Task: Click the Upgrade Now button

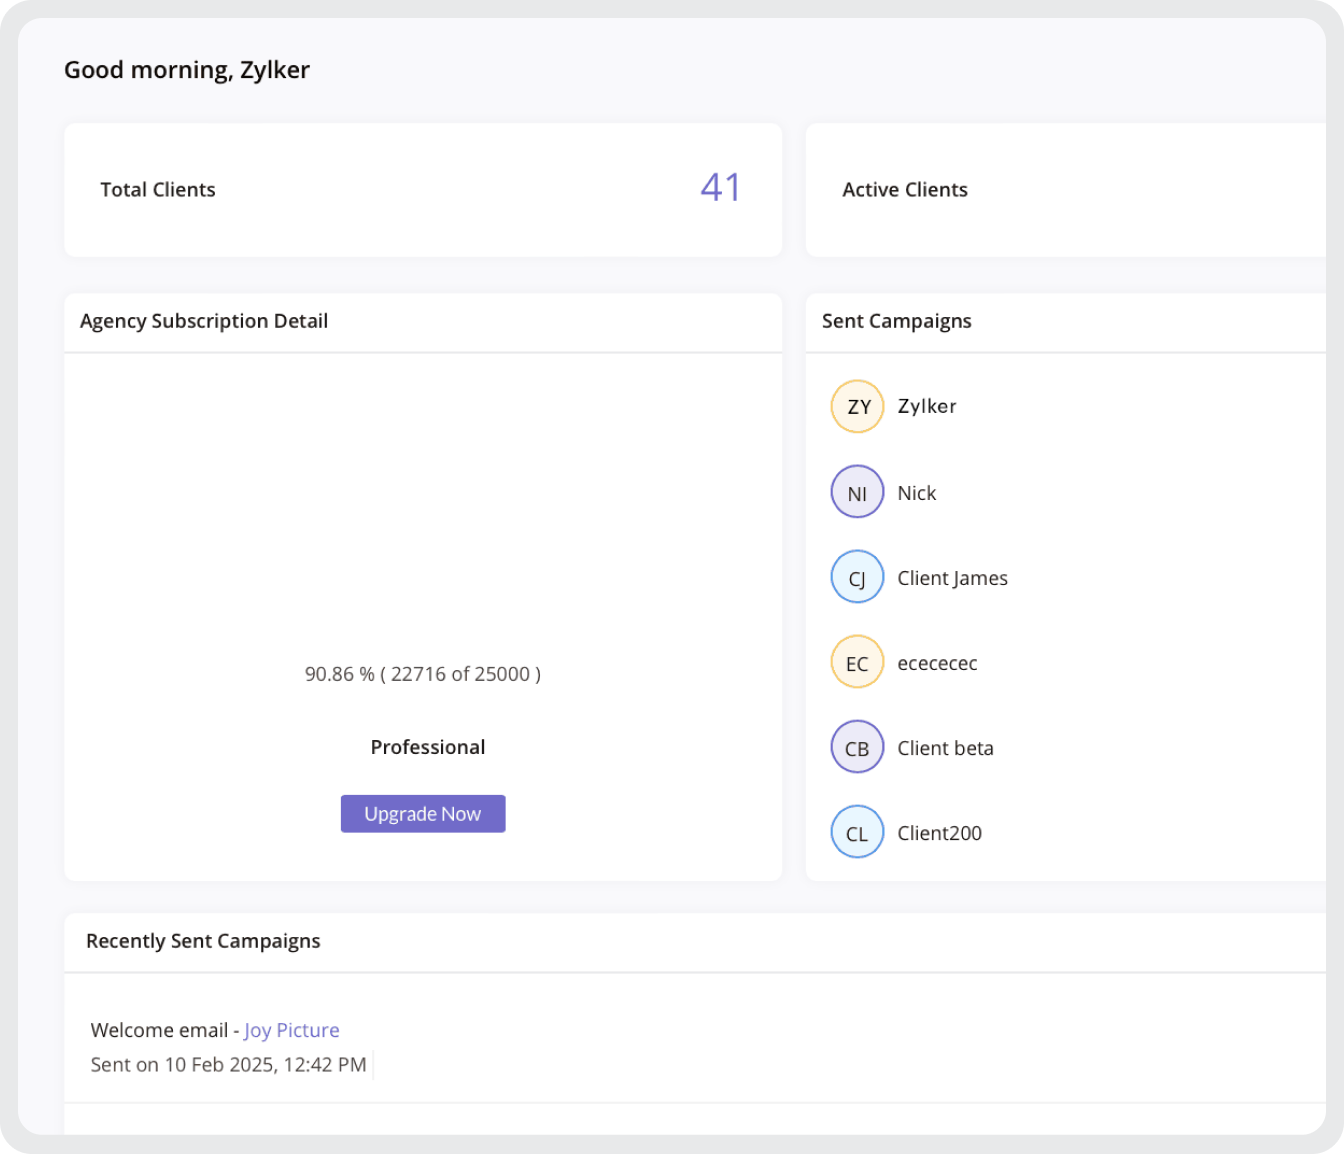Action: (x=423, y=814)
